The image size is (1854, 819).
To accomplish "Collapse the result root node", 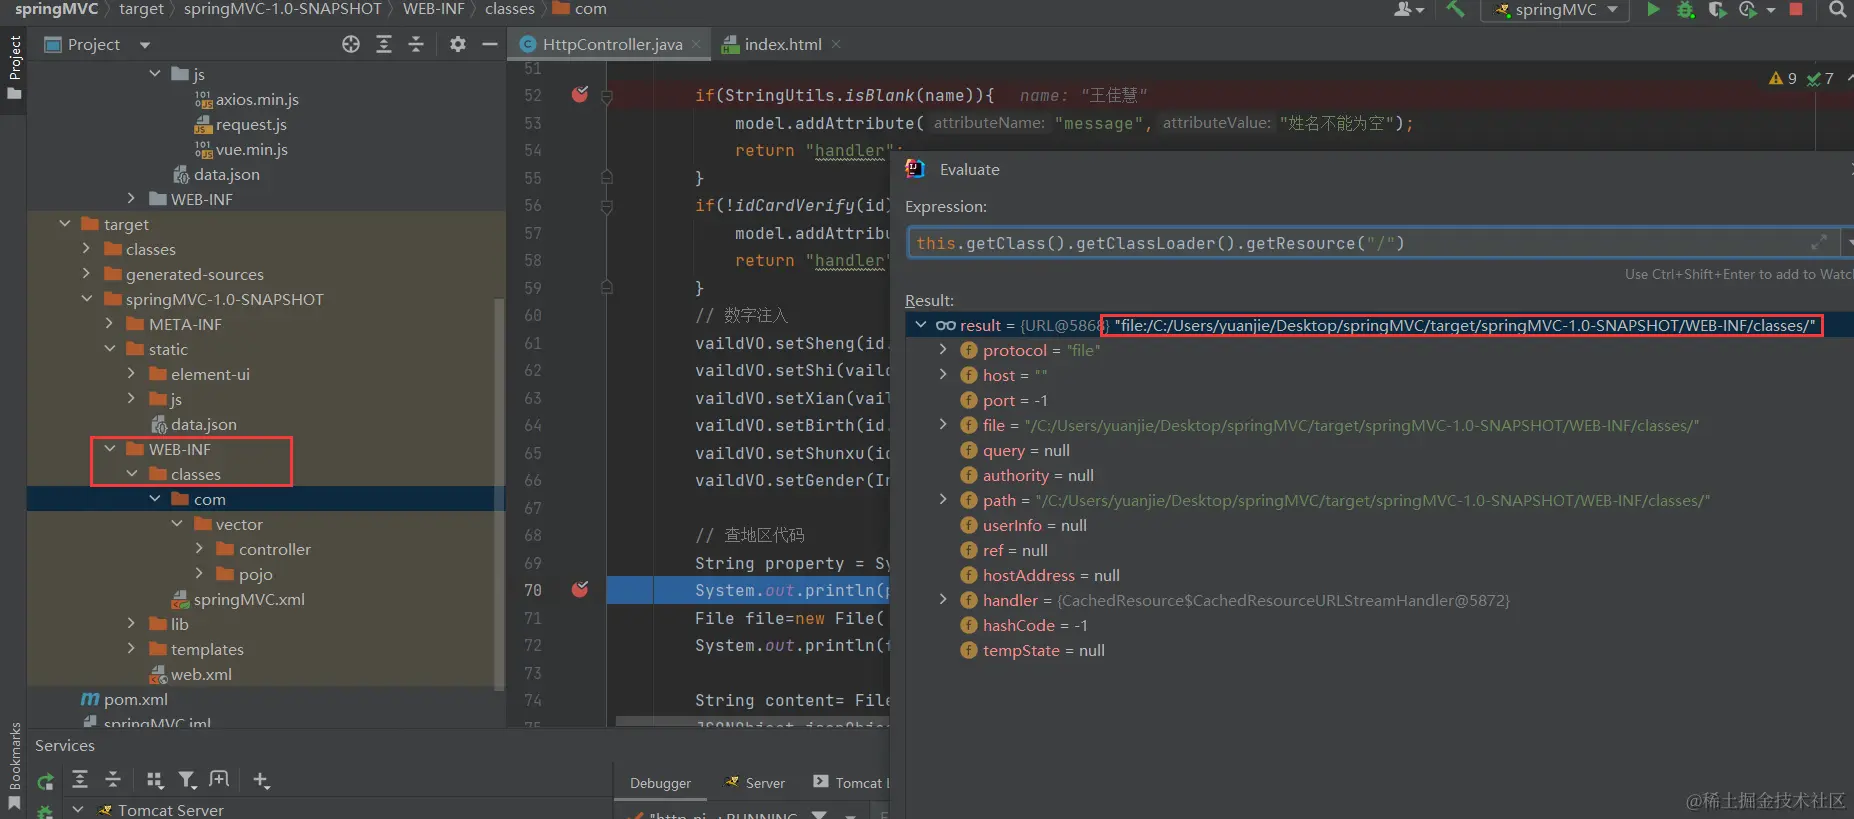I will click(x=921, y=325).
